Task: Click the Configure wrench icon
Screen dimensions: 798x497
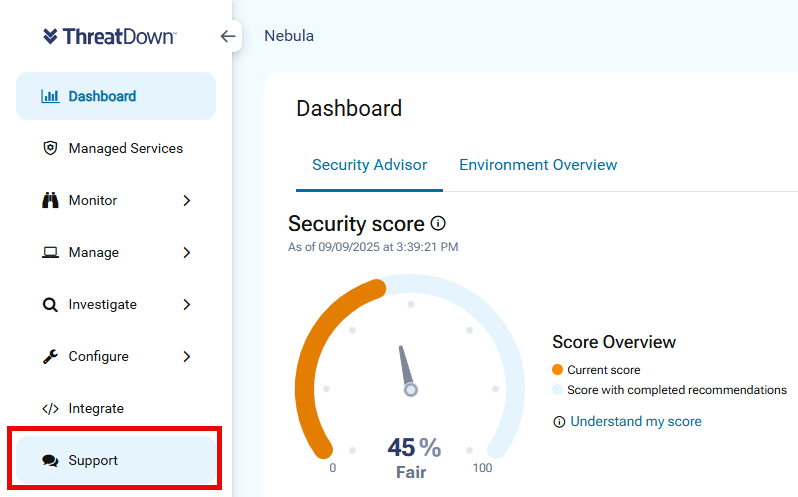Action: (x=50, y=357)
